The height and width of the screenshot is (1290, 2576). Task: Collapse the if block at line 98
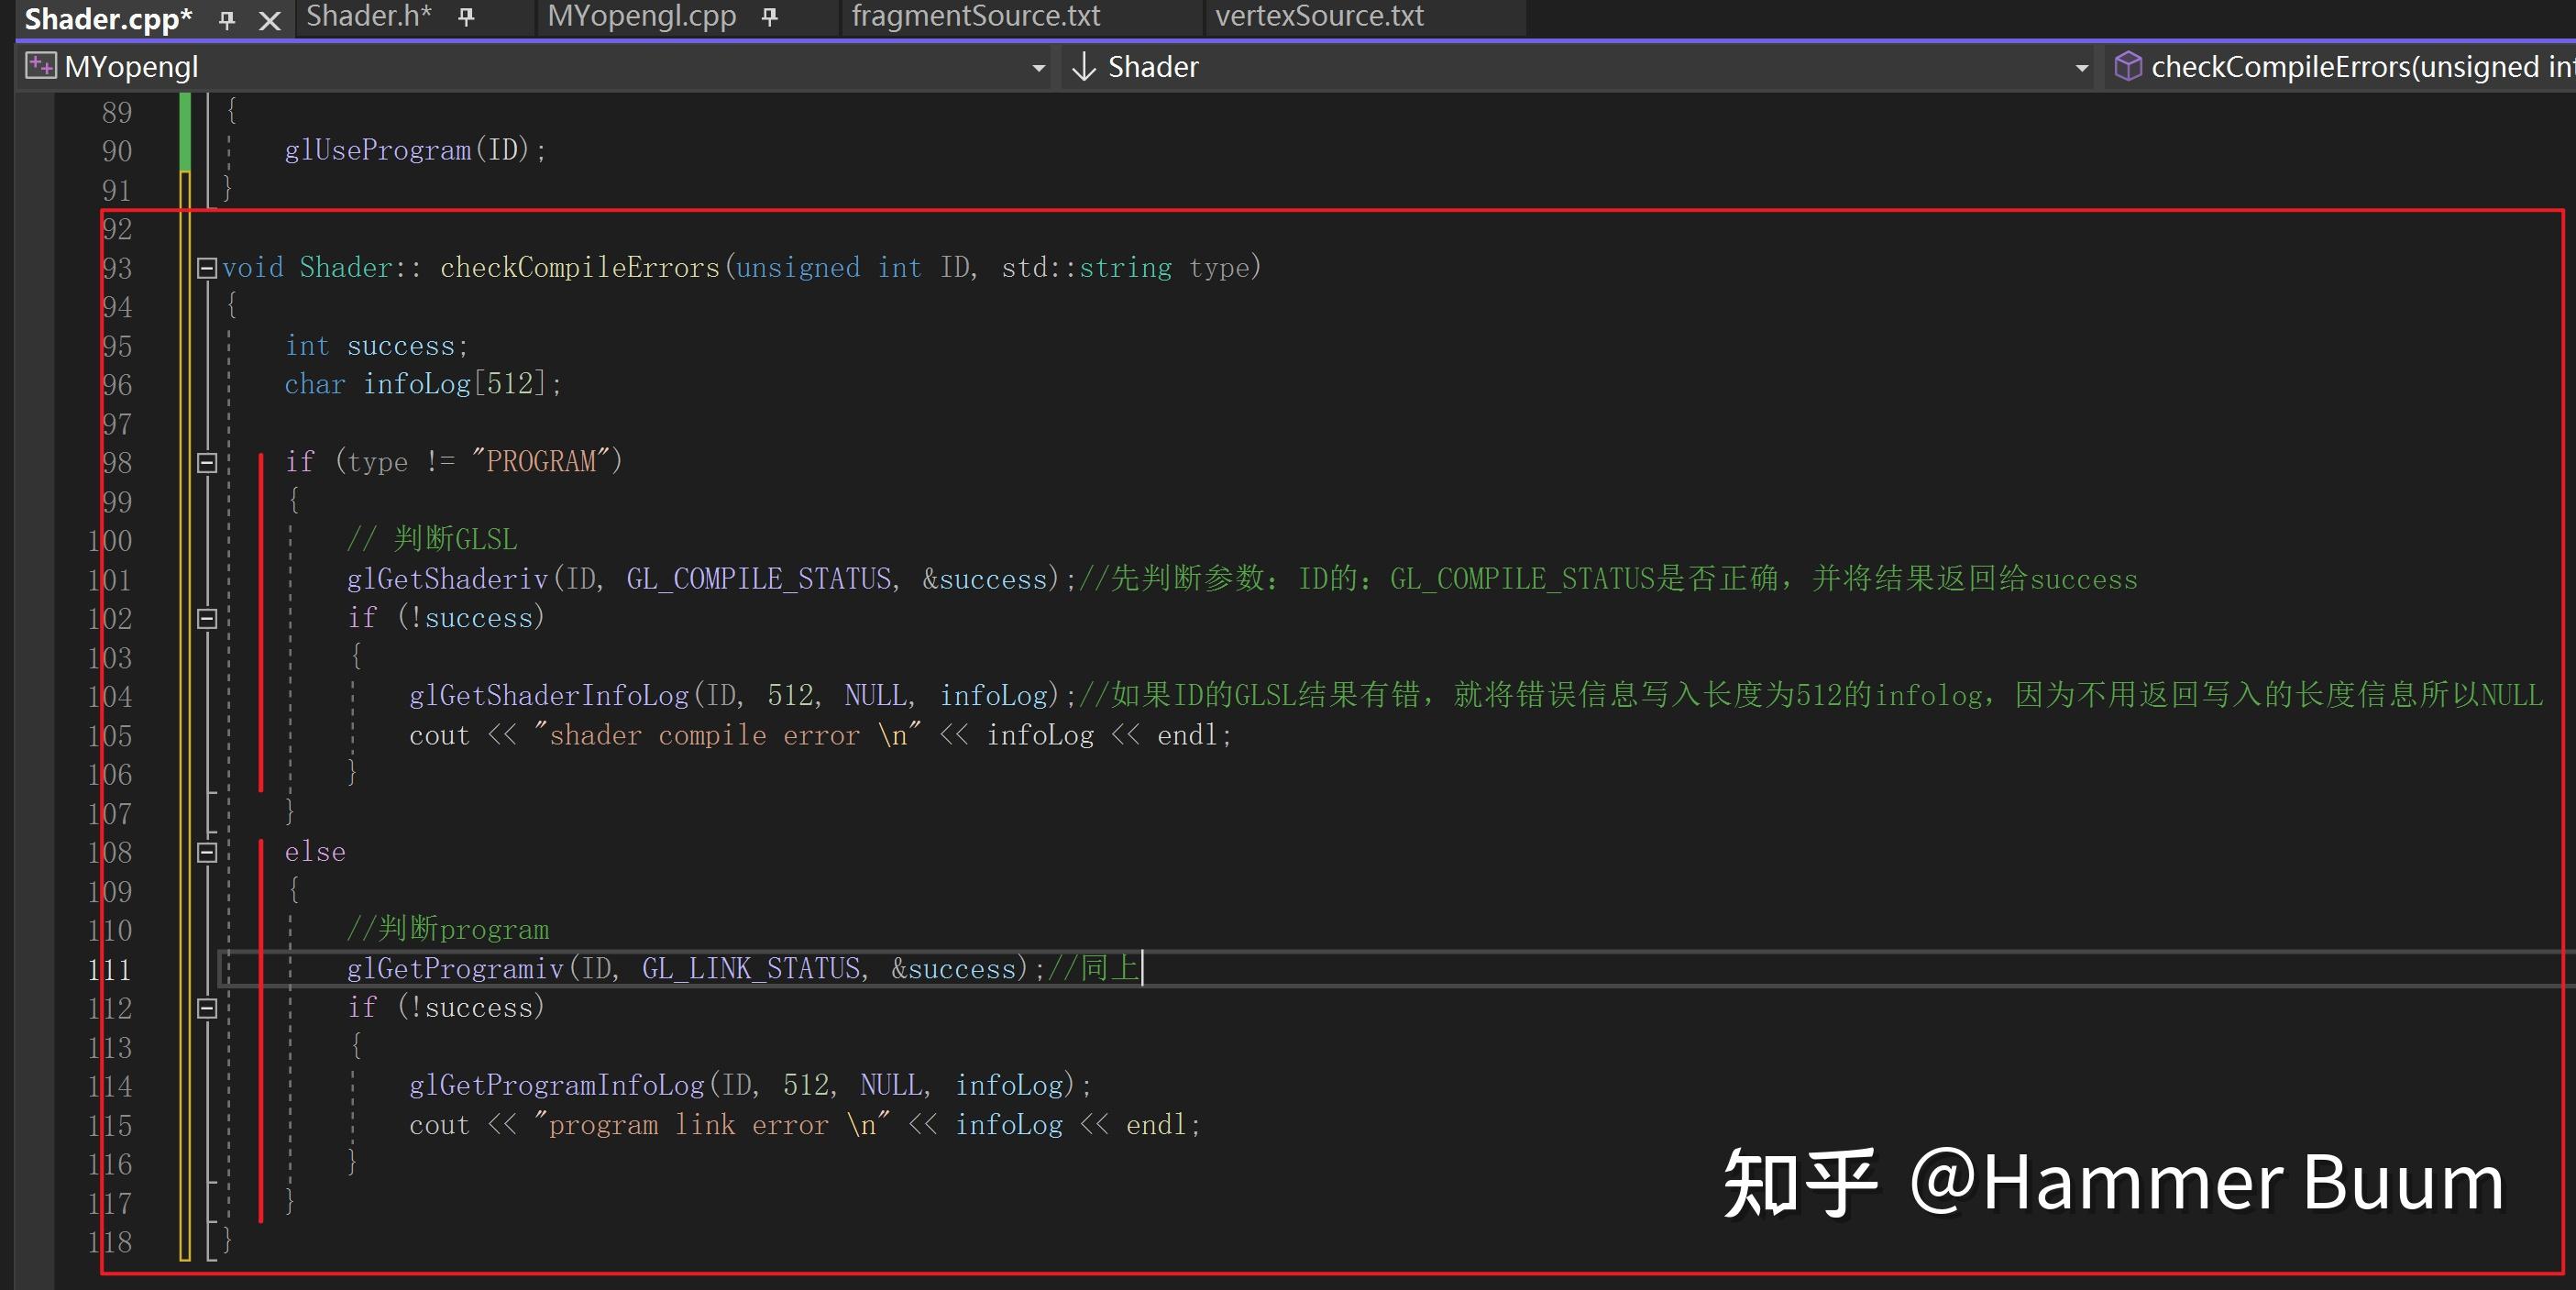click(206, 462)
